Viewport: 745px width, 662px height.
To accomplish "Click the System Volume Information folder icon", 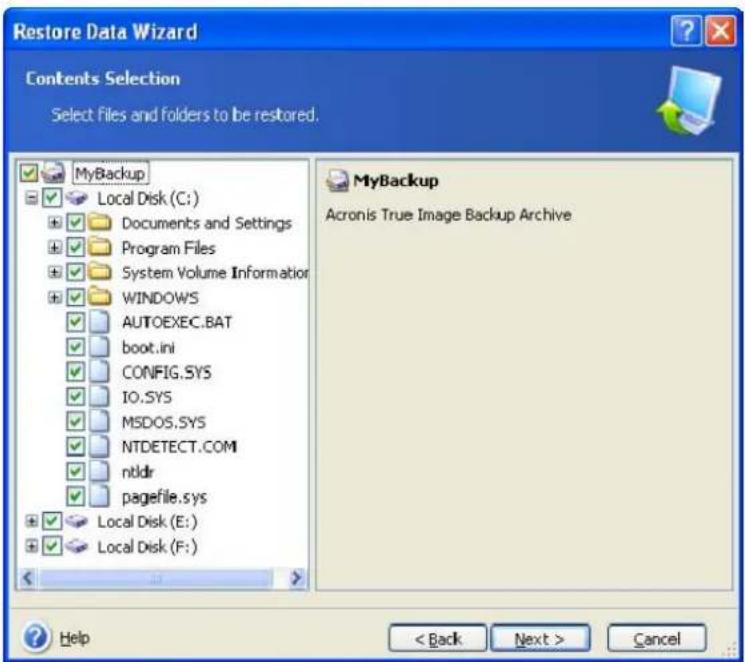I will tap(100, 272).
